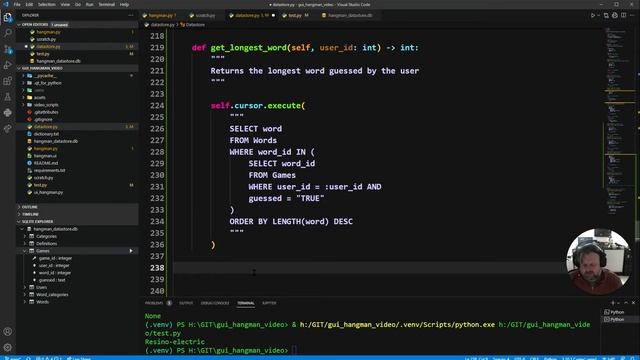Image resolution: width=640 pixels, height=360 pixels.
Task: Open the Testing flask view
Action: [x=7, y=97]
